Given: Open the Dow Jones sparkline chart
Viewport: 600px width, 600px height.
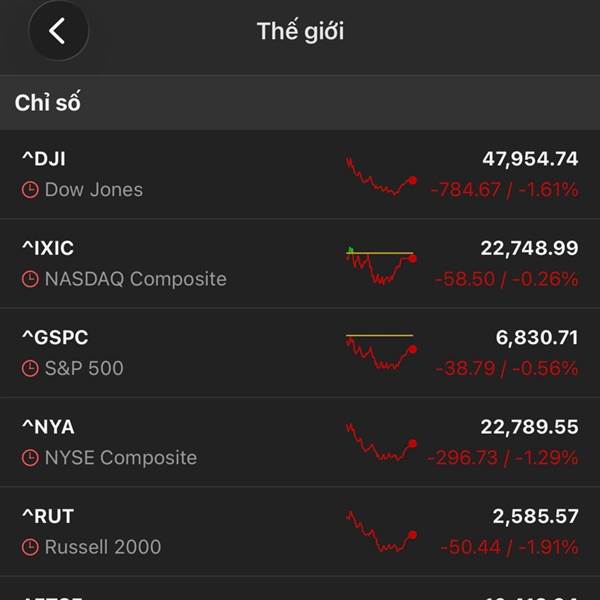Looking at the screenshot, I should pos(381,175).
